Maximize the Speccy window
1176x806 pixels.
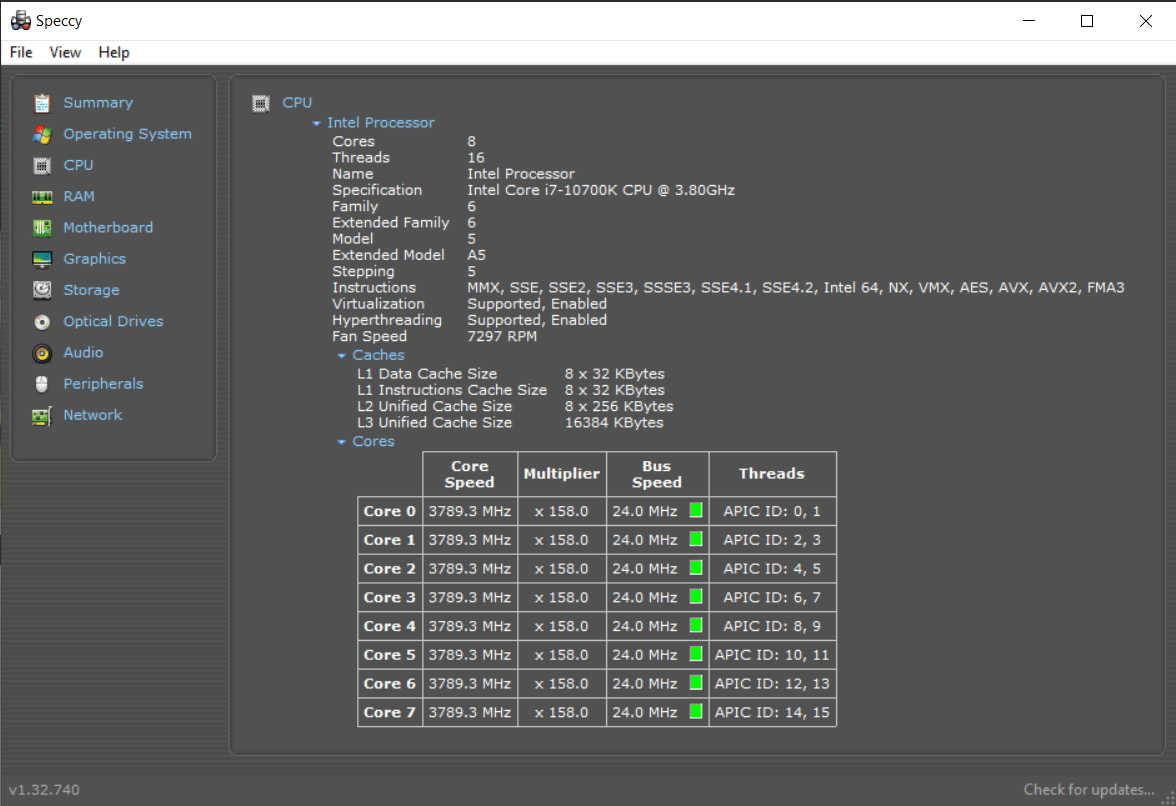click(x=1087, y=21)
